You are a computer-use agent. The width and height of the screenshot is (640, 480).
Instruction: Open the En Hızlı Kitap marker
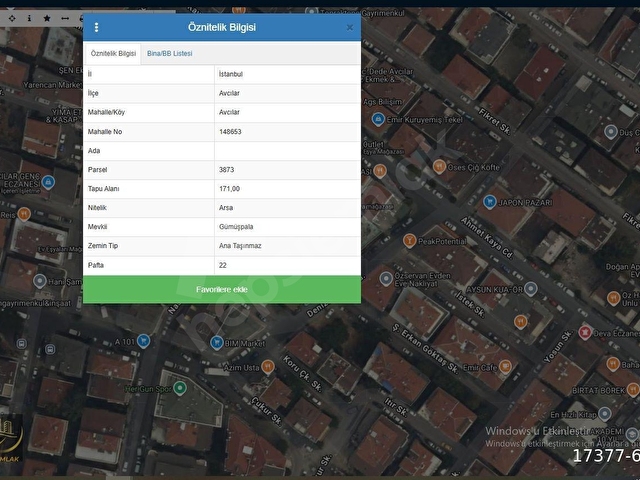pos(604,414)
